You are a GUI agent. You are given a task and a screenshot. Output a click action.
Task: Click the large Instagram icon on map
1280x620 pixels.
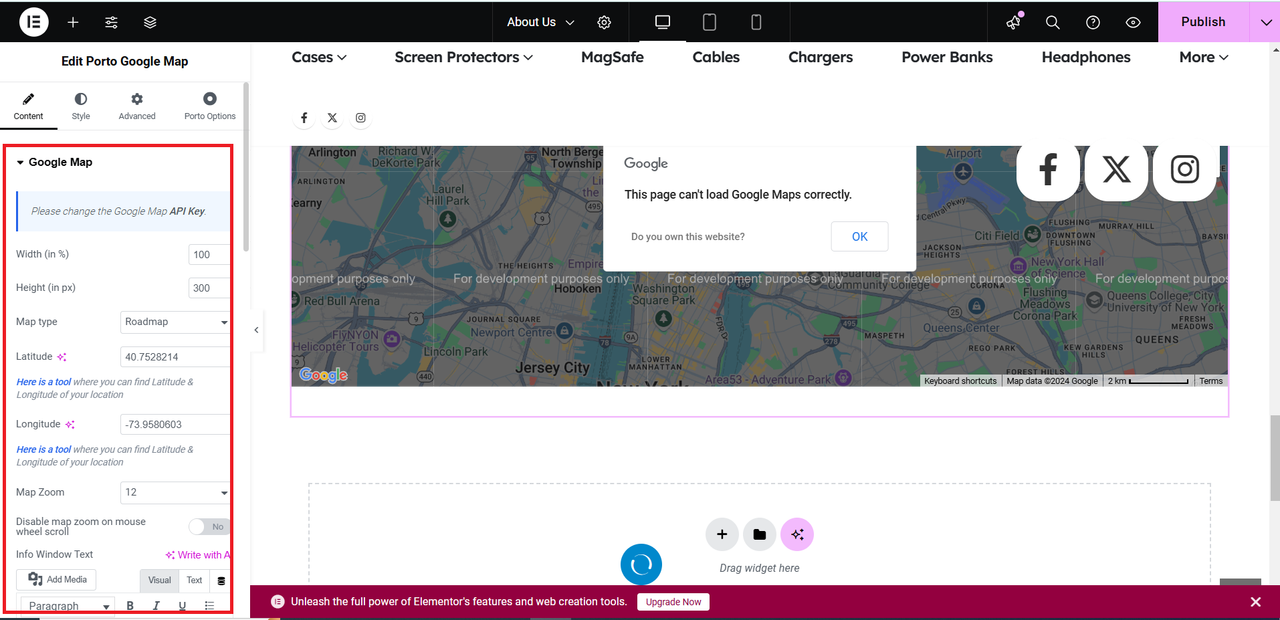coord(1185,169)
